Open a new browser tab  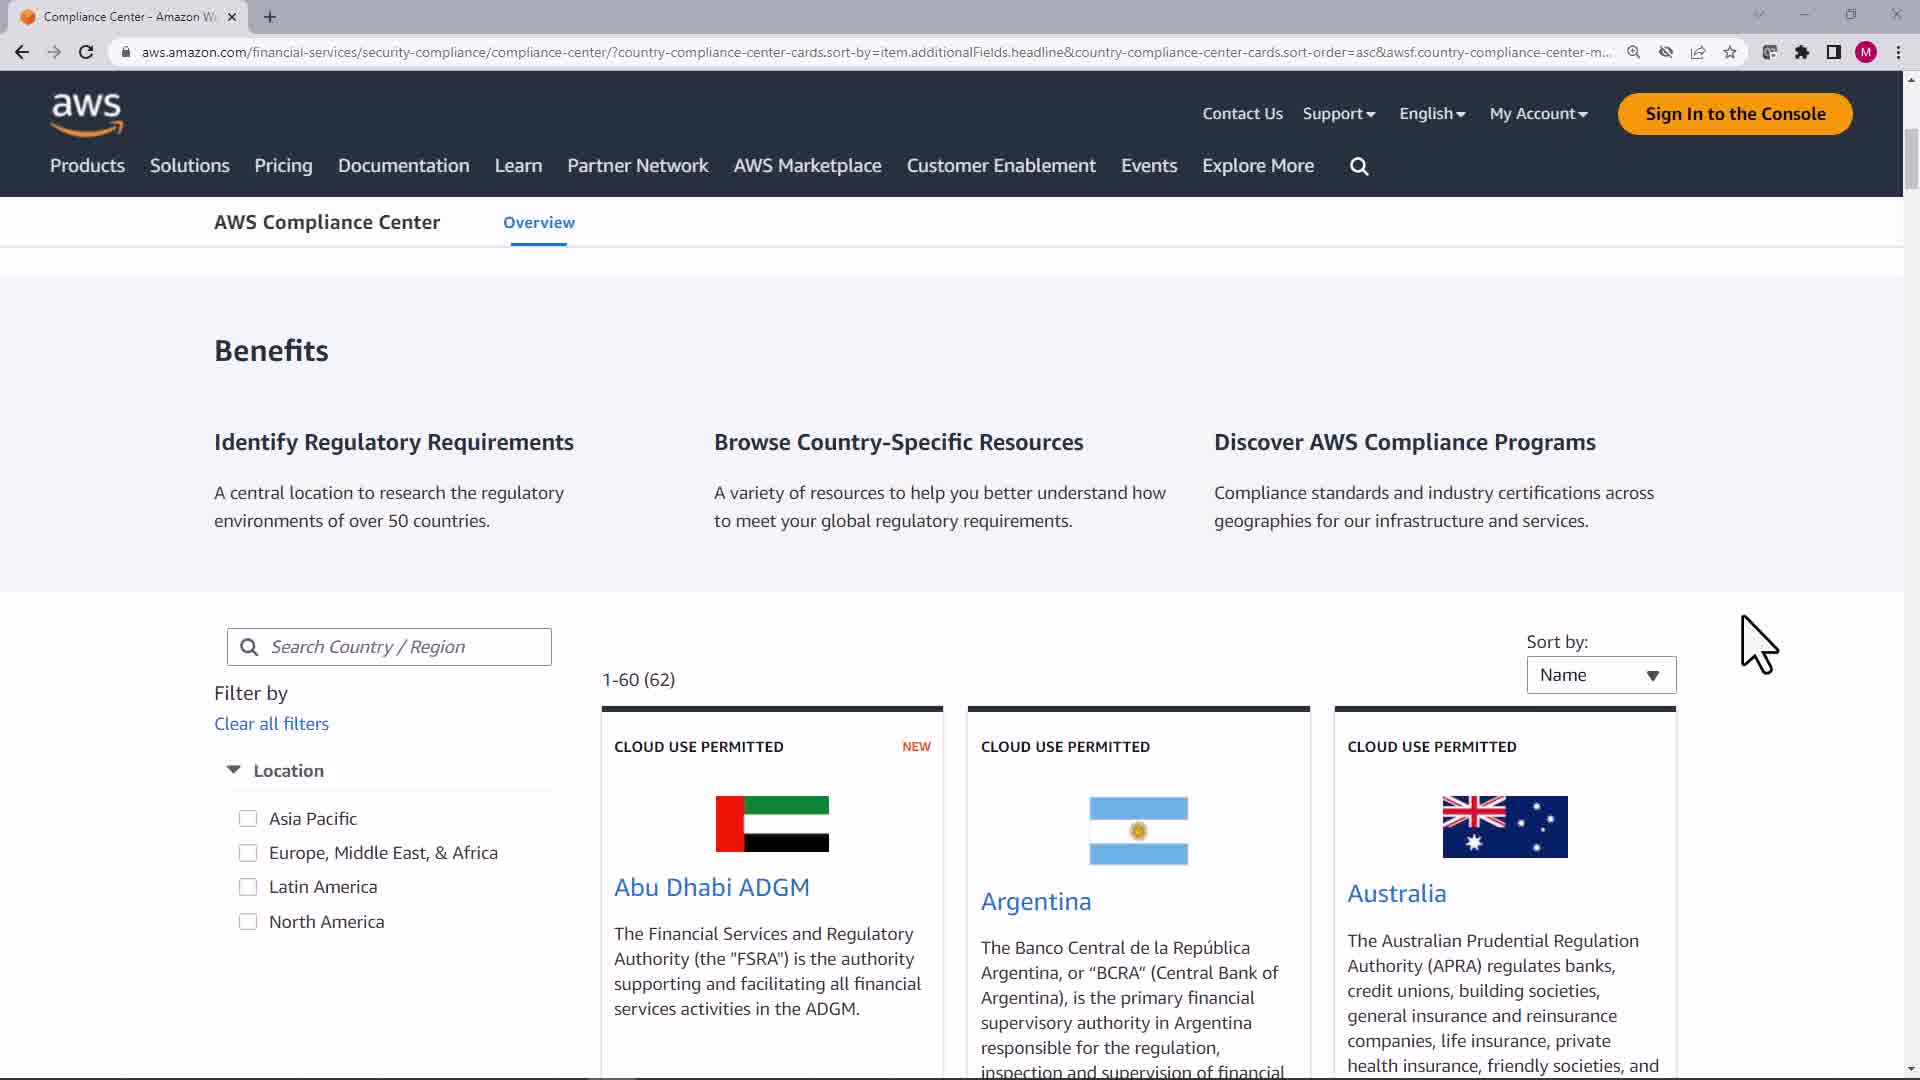point(270,17)
